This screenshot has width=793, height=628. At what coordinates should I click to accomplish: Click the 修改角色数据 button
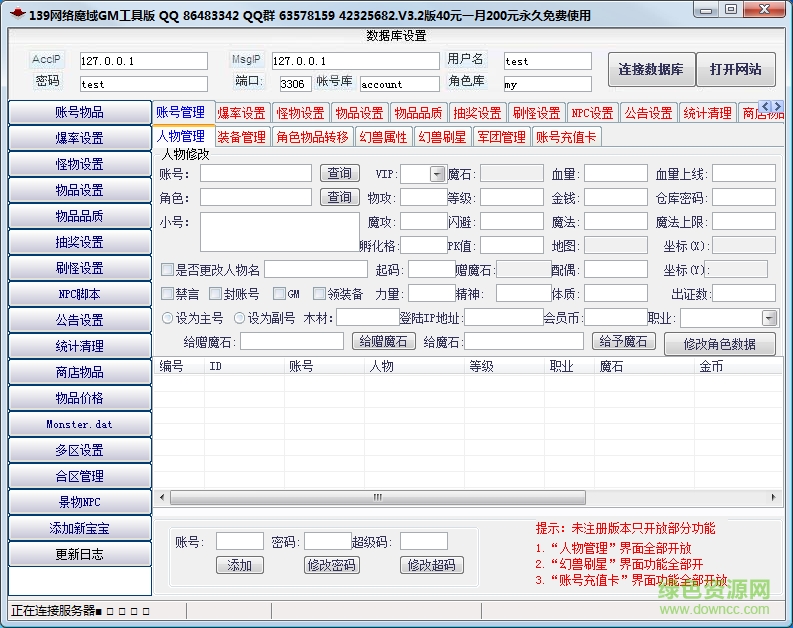(720, 344)
